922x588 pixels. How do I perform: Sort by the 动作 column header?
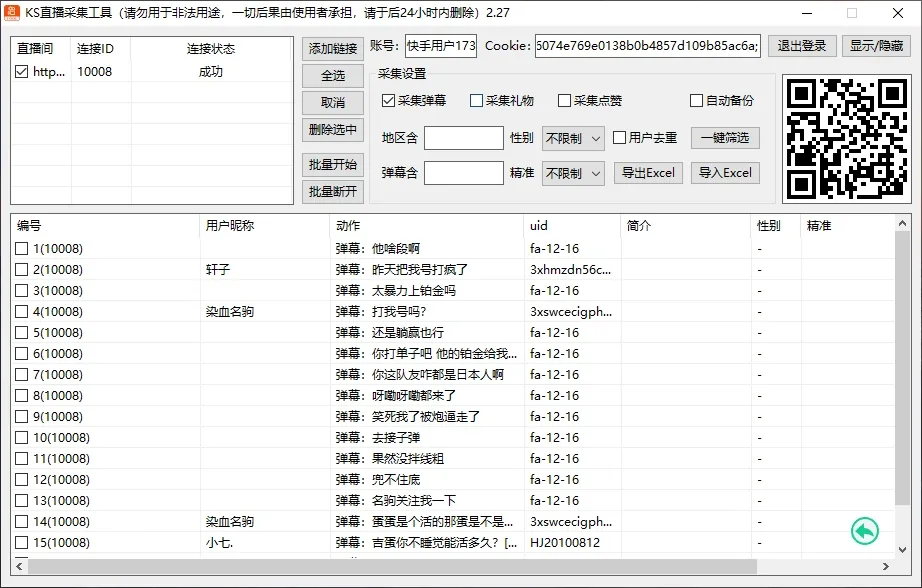427,226
